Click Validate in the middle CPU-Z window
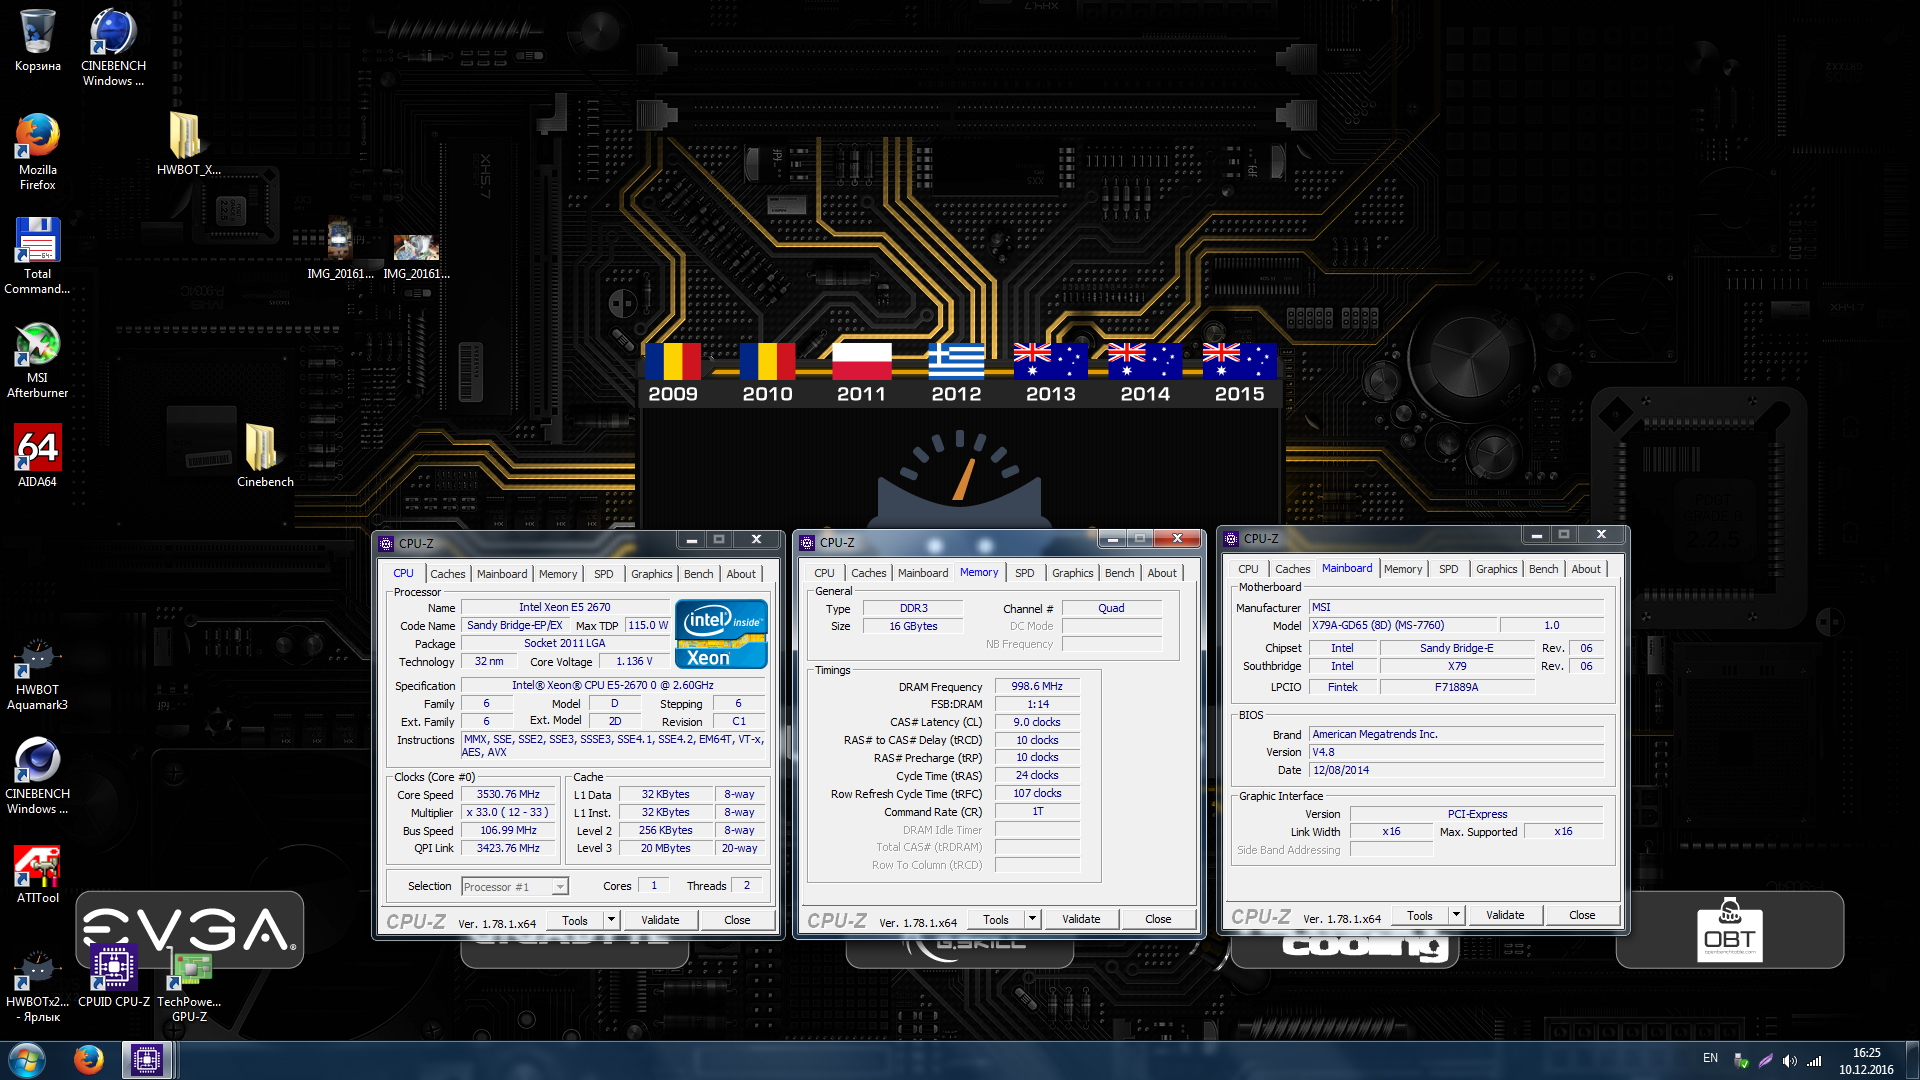 (1081, 919)
